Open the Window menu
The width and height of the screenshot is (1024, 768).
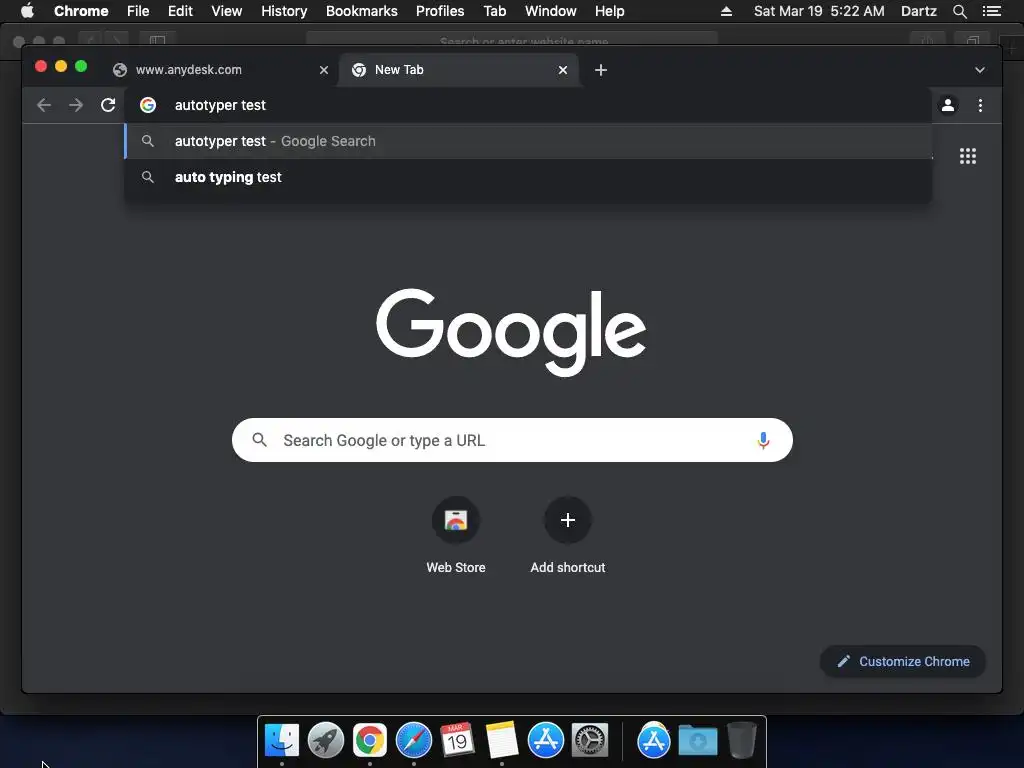pos(551,11)
